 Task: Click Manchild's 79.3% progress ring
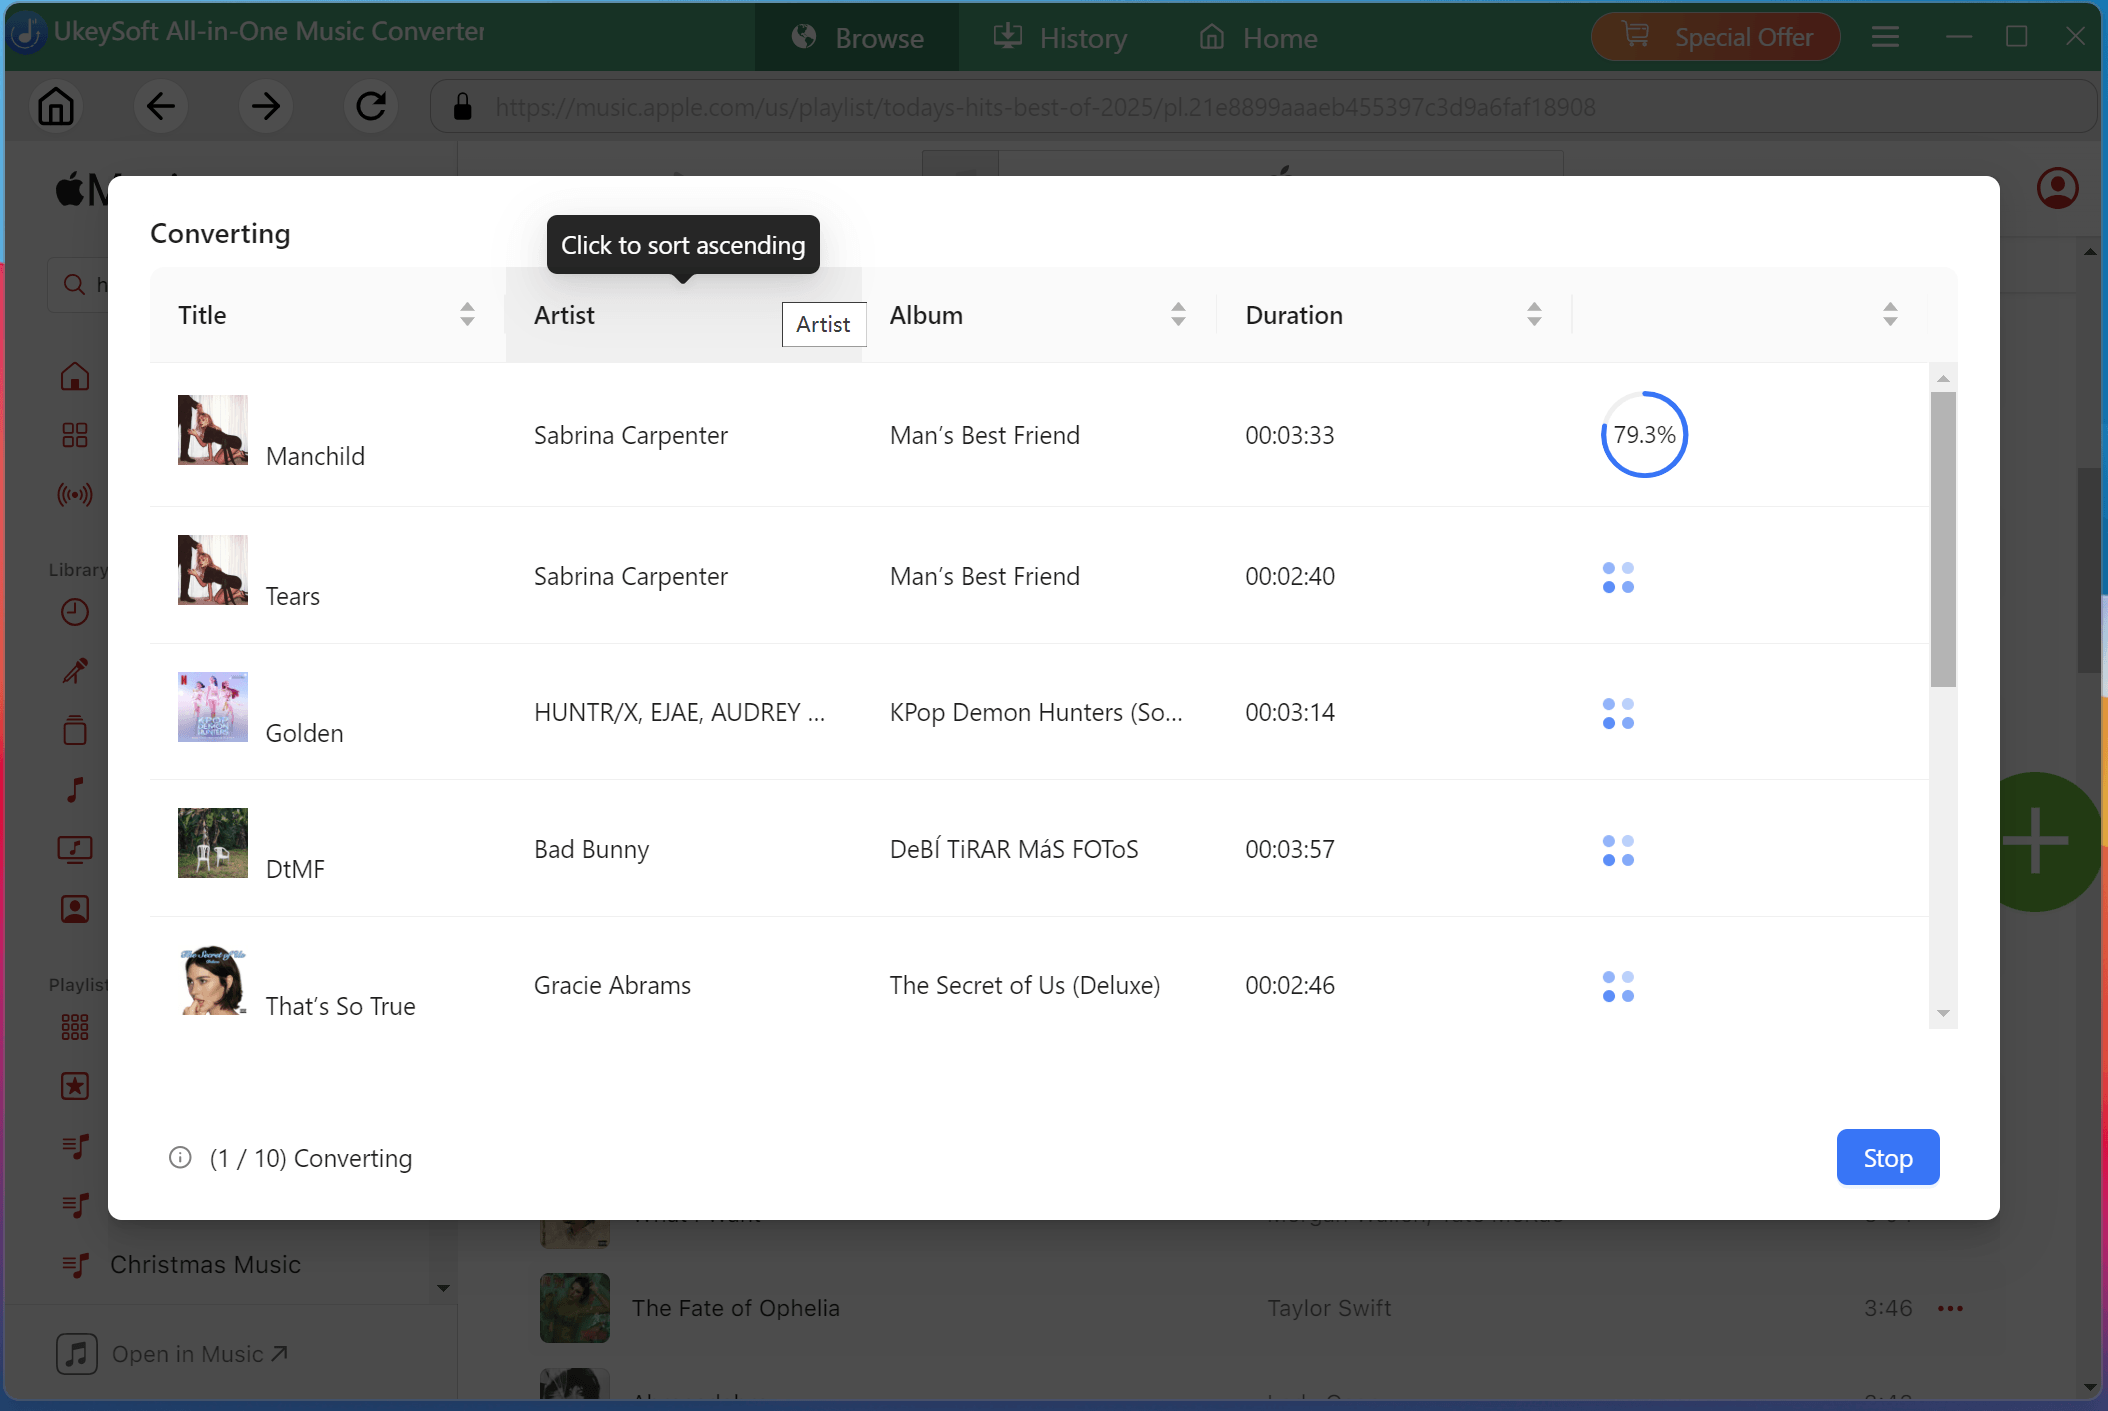pos(1643,435)
